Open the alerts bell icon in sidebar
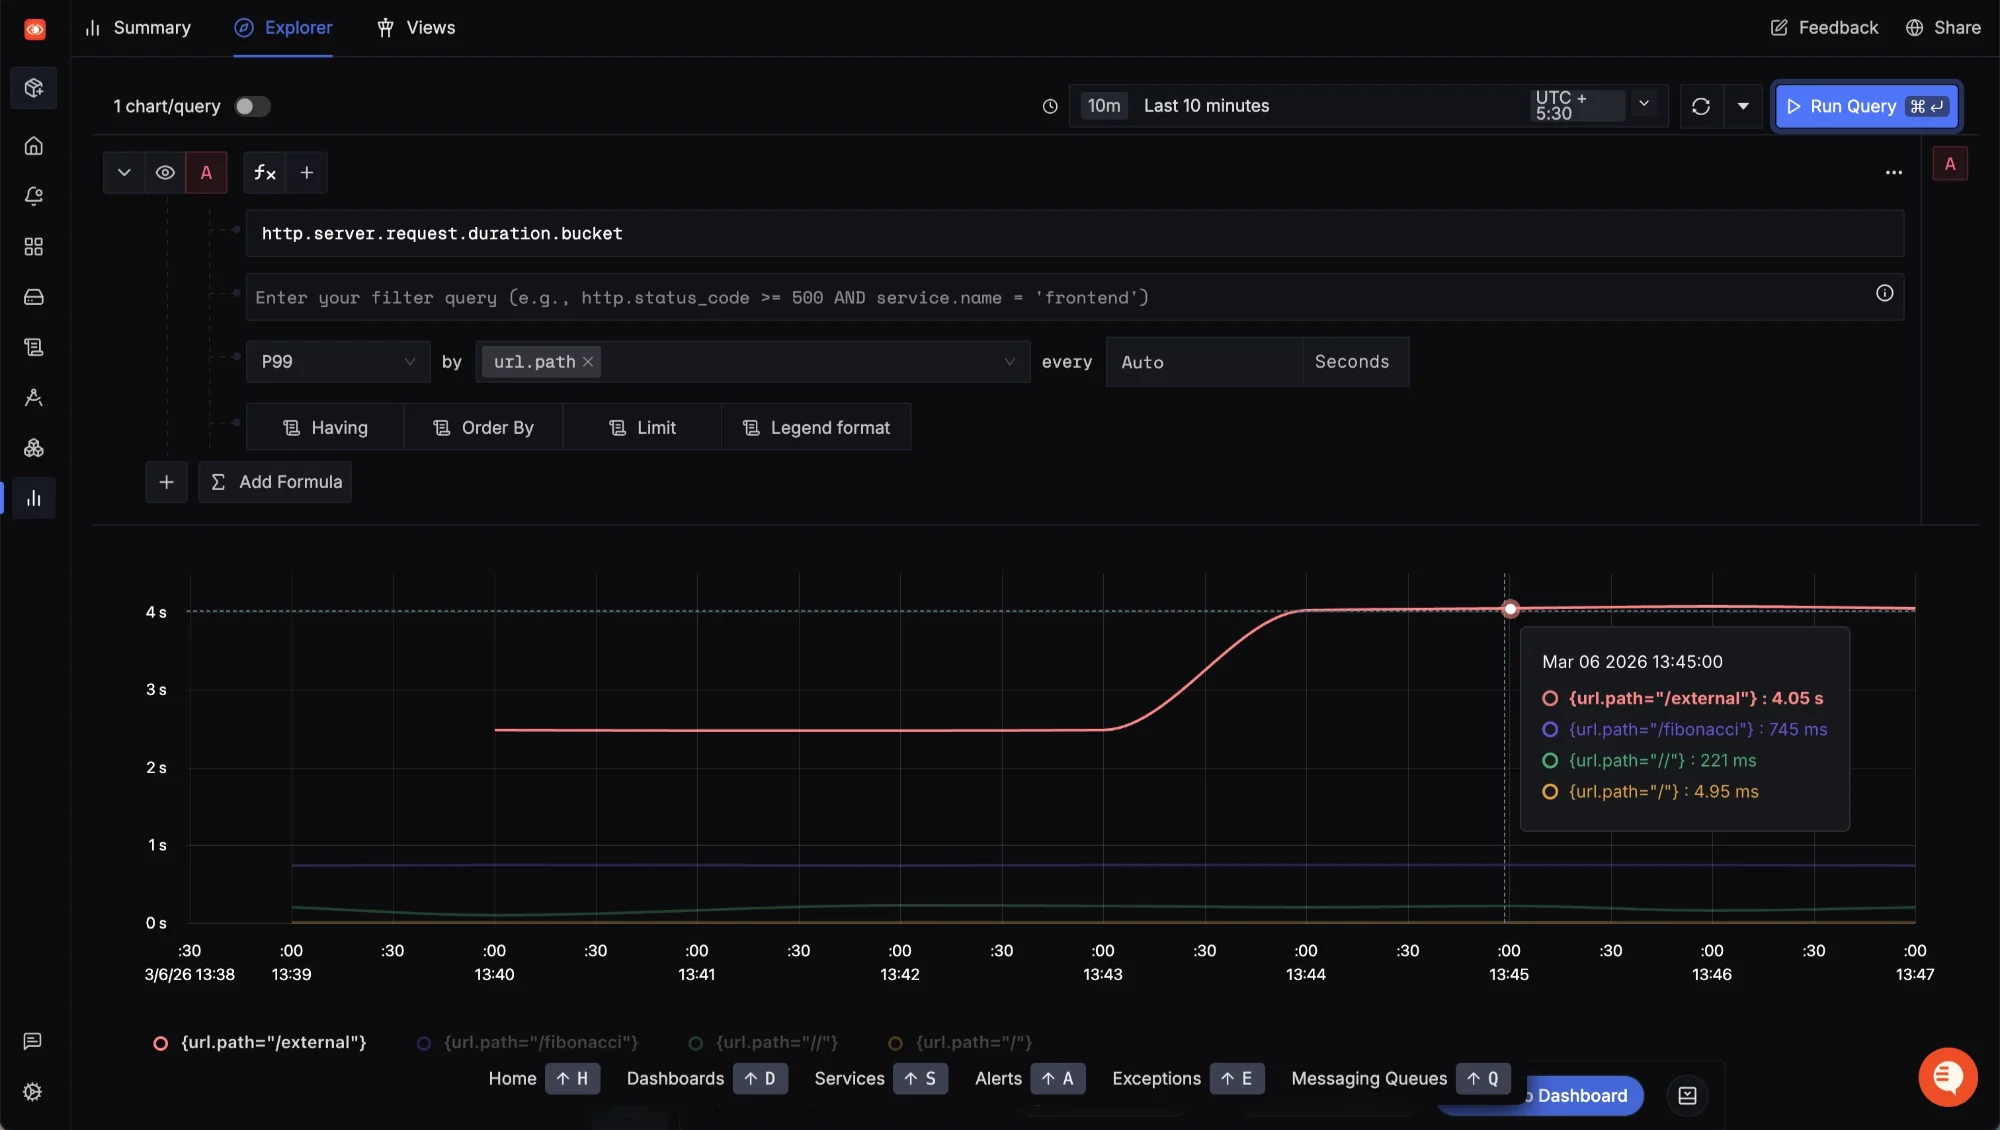The image size is (2000, 1130). pos(33,196)
